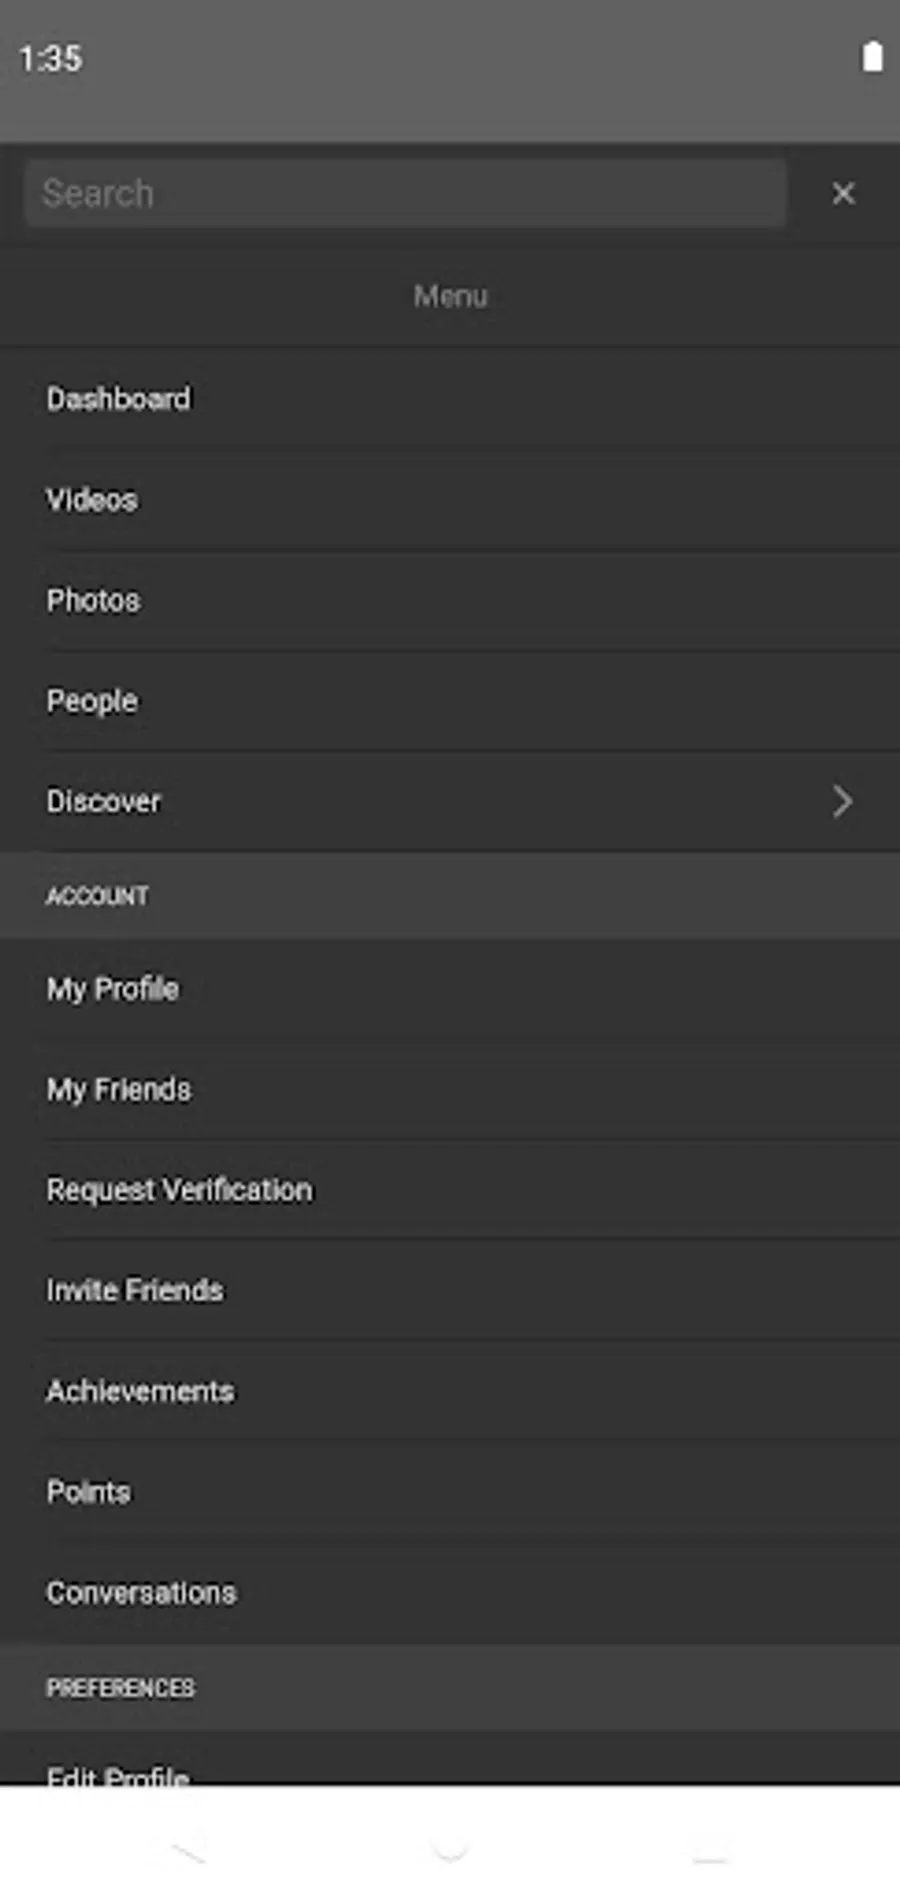Open the Photos menu entry
This screenshot has height=1896, width=900.
point(450,600)
